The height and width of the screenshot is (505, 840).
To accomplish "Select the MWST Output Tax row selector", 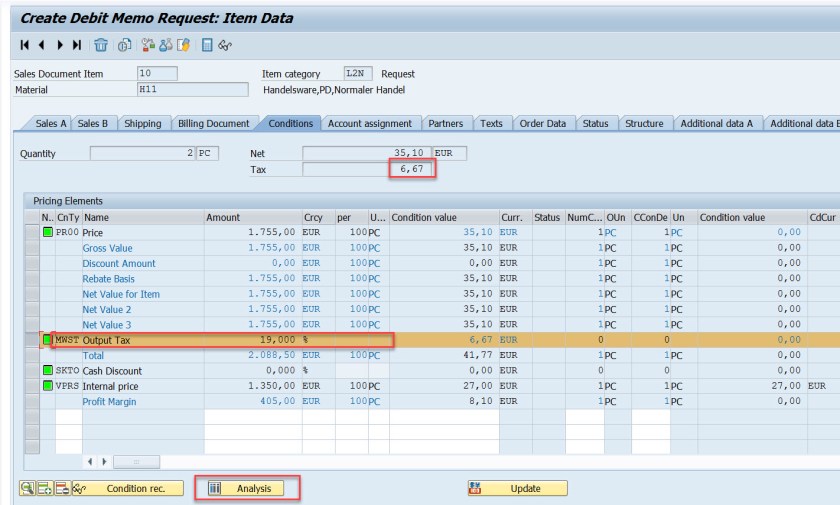I will 32,340.
